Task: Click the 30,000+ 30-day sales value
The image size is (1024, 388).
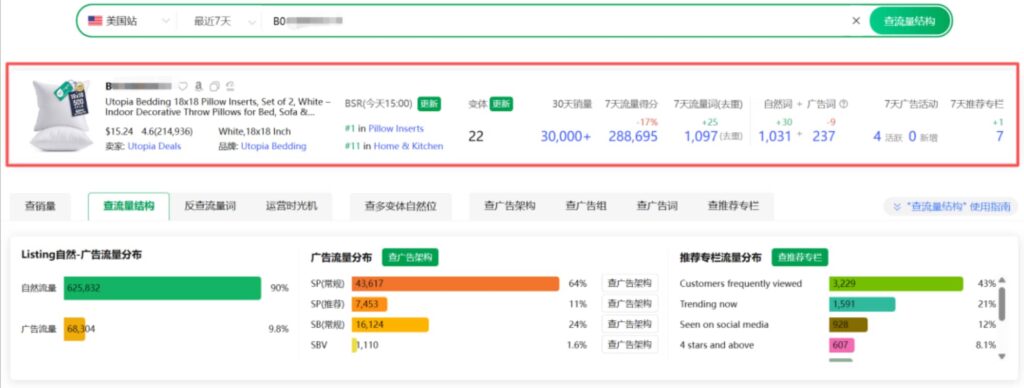Action: (566, 137)
